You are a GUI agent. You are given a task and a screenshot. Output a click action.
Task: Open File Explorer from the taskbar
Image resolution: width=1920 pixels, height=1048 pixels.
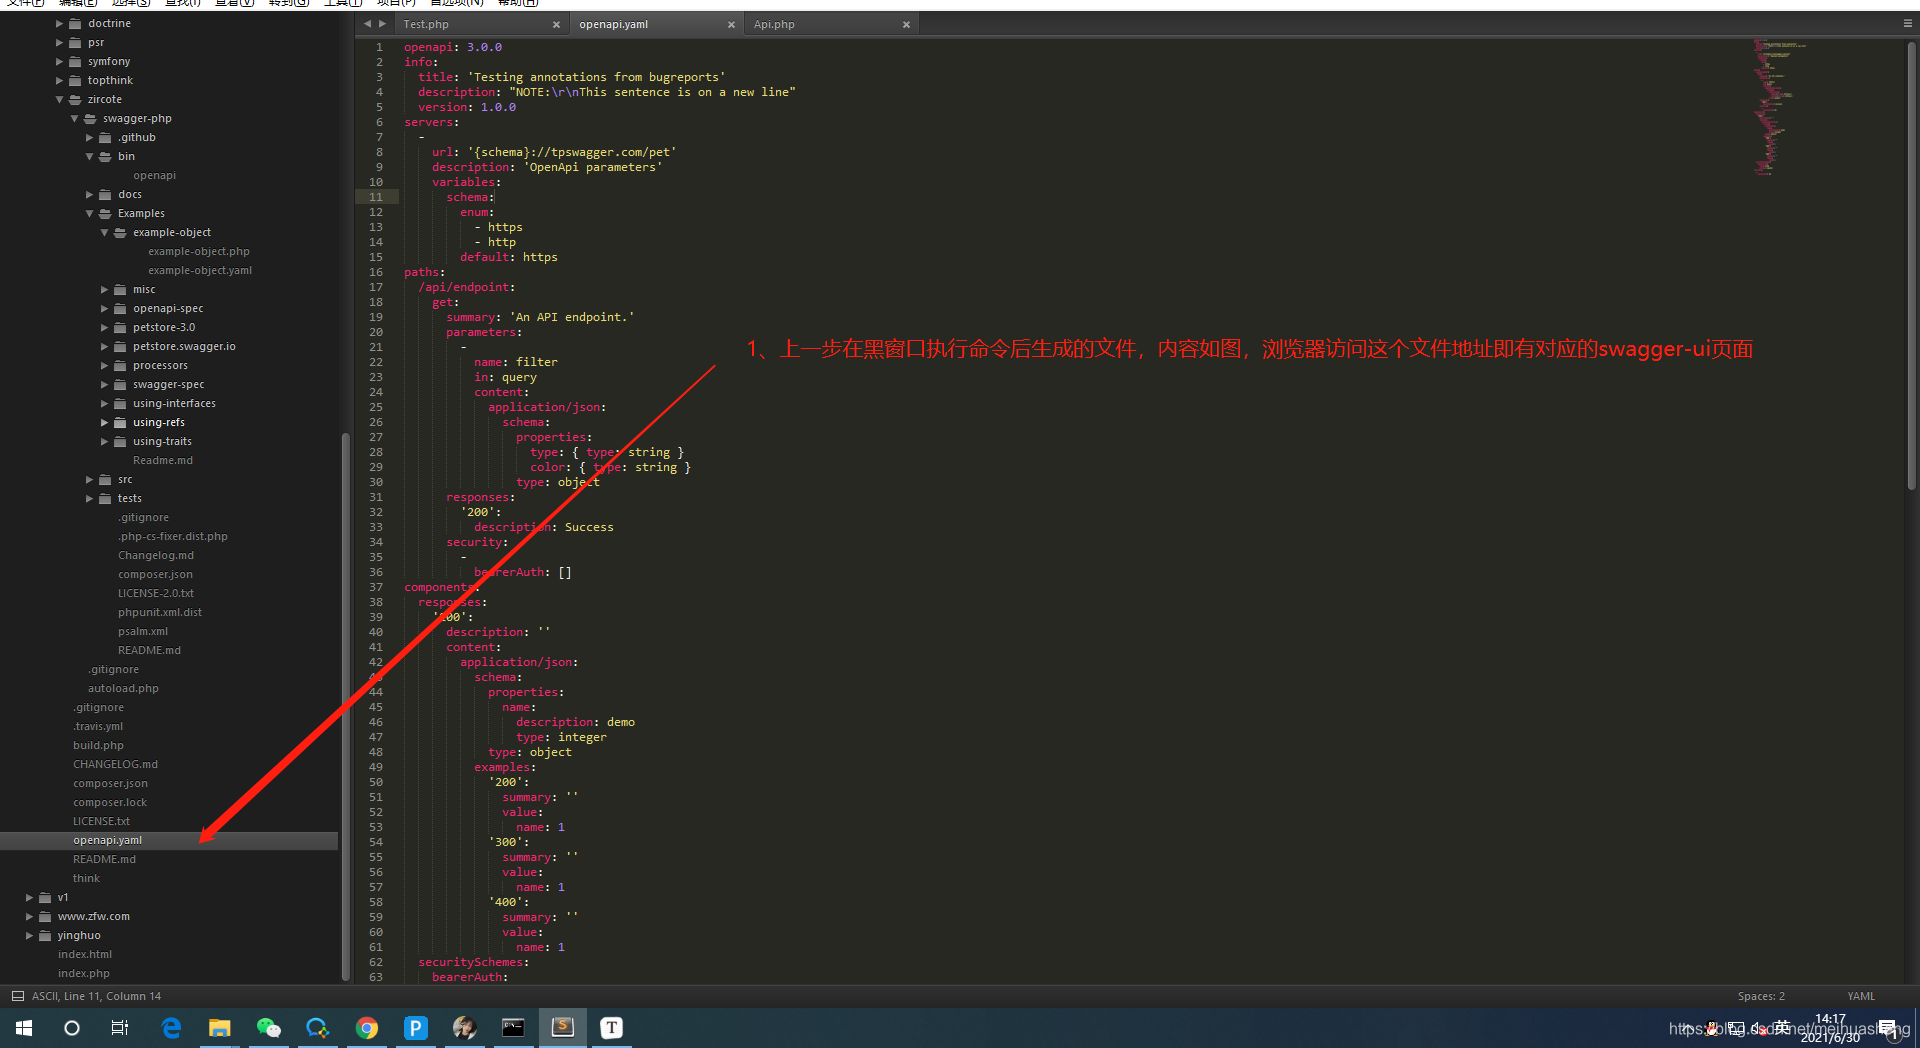coord(220,1028)
